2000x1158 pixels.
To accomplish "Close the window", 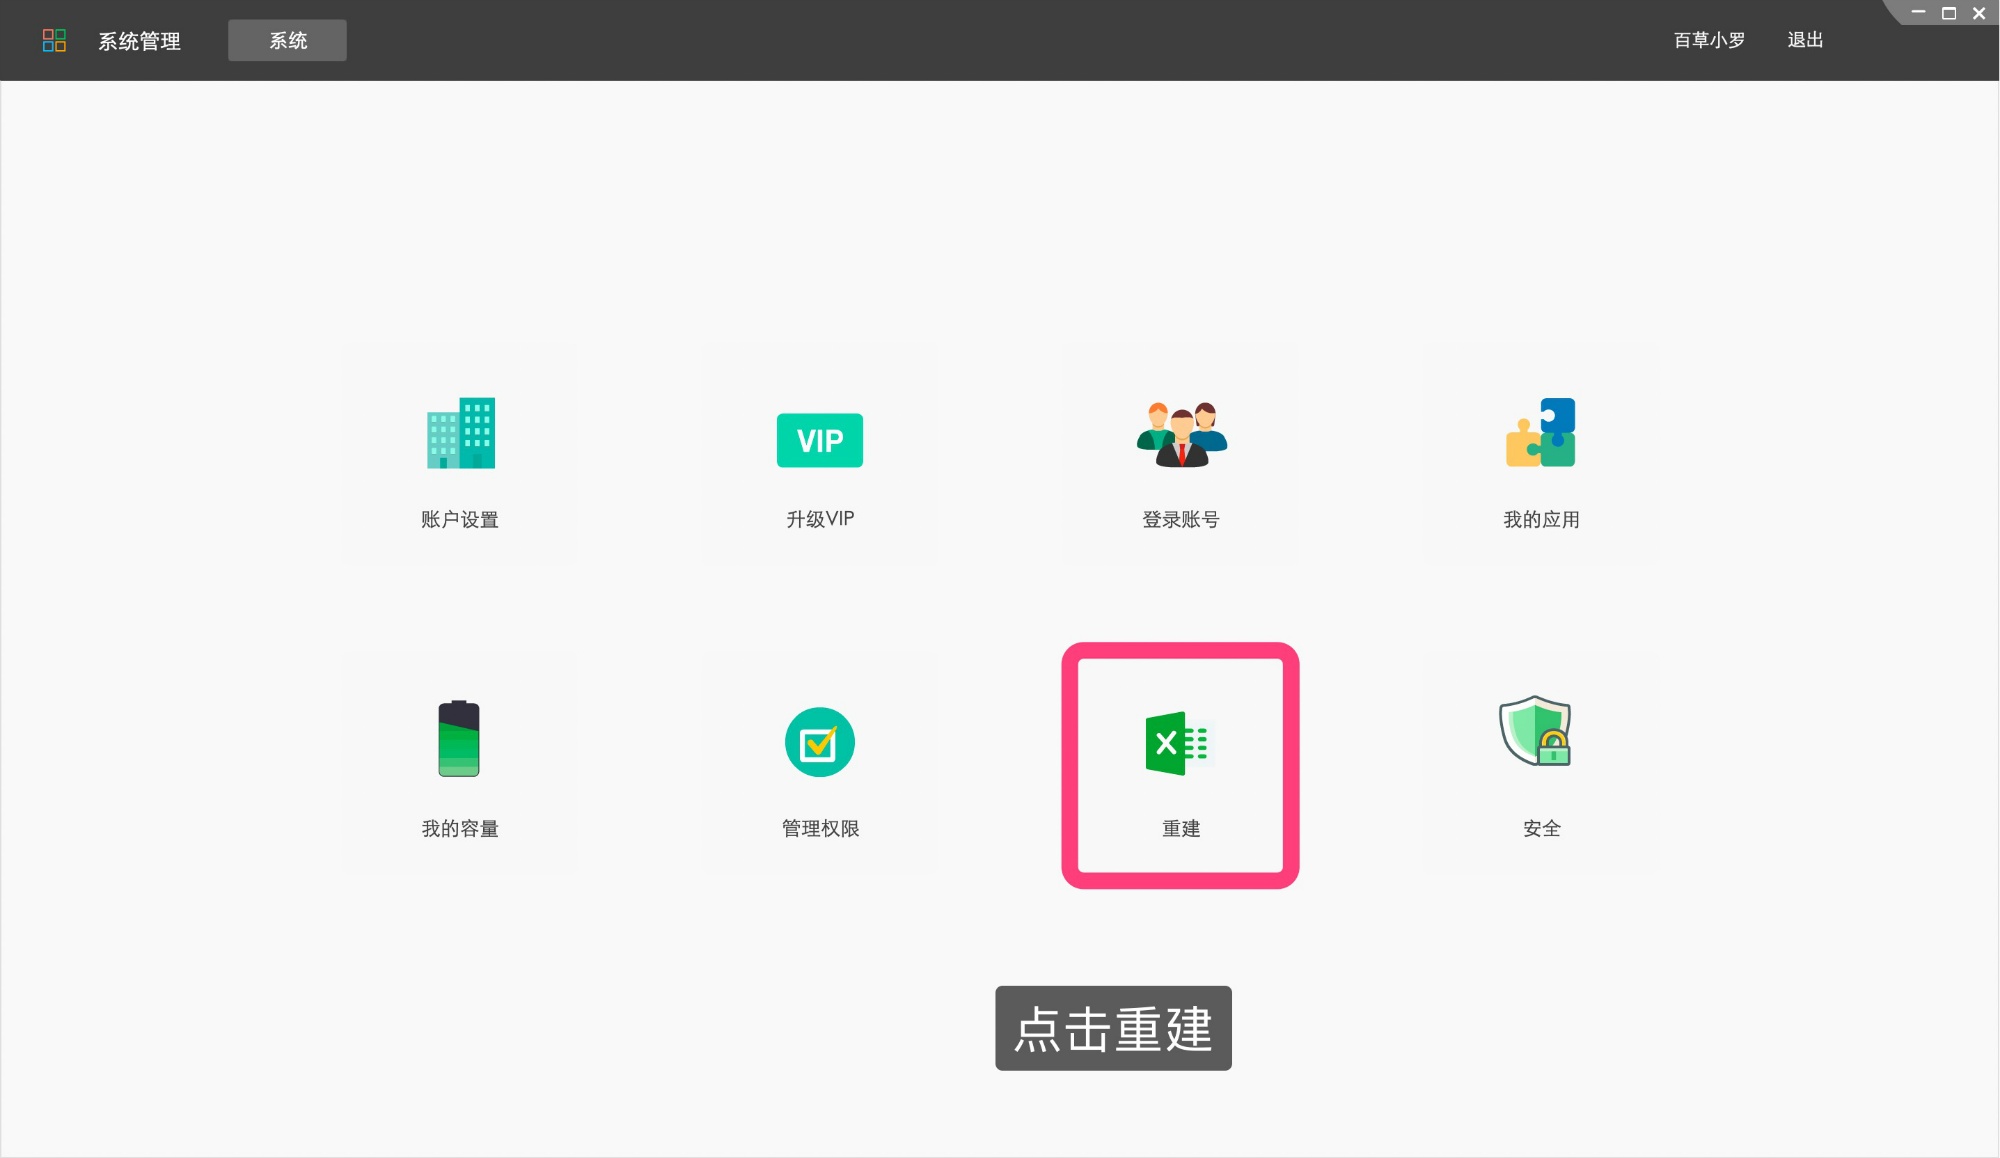I will click(1979, 13).
